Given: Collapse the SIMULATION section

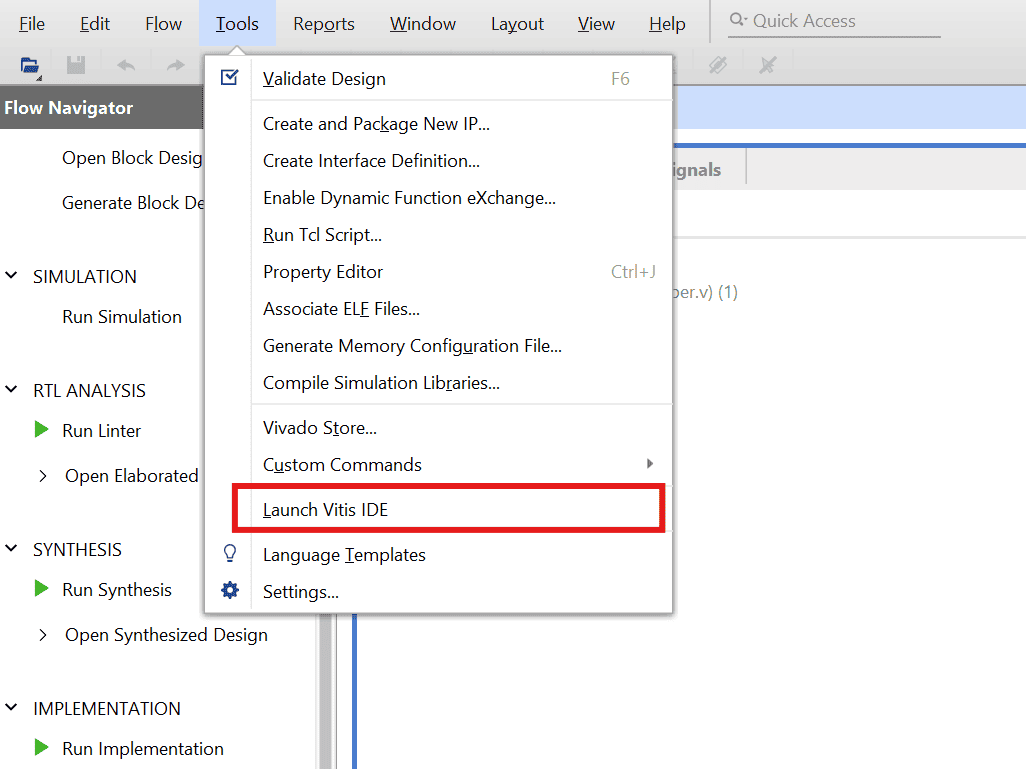Looking at the screenshot, I should pos(12,276).
